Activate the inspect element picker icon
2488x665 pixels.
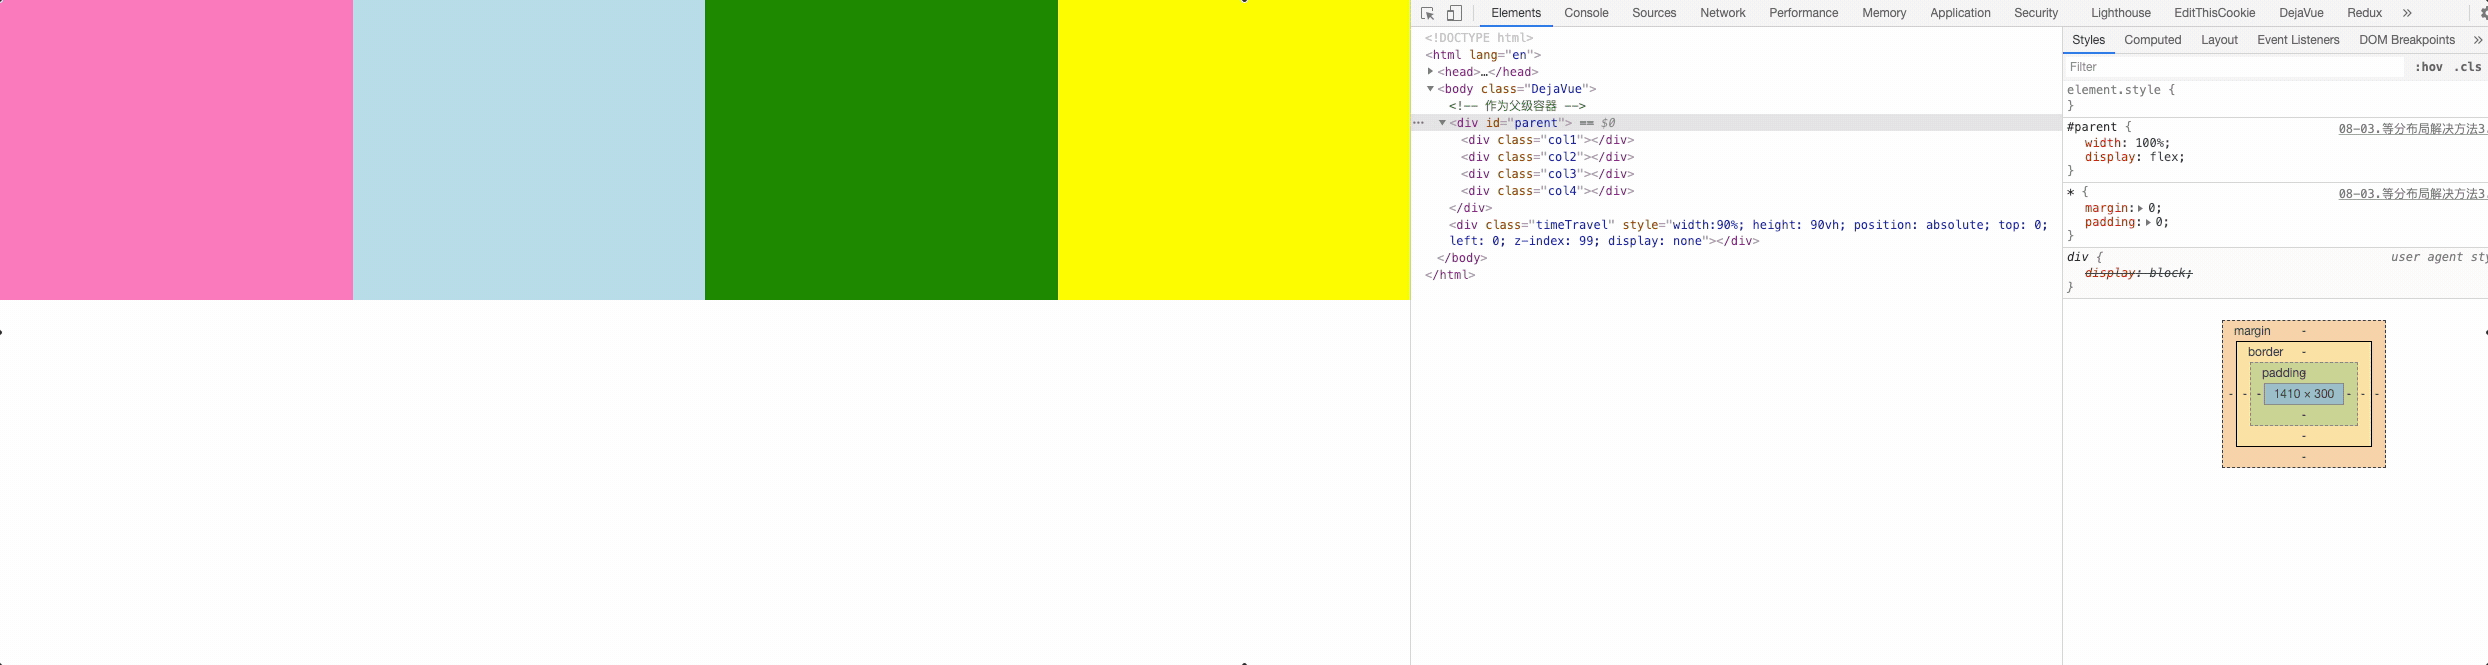(x=1427, y=13)
